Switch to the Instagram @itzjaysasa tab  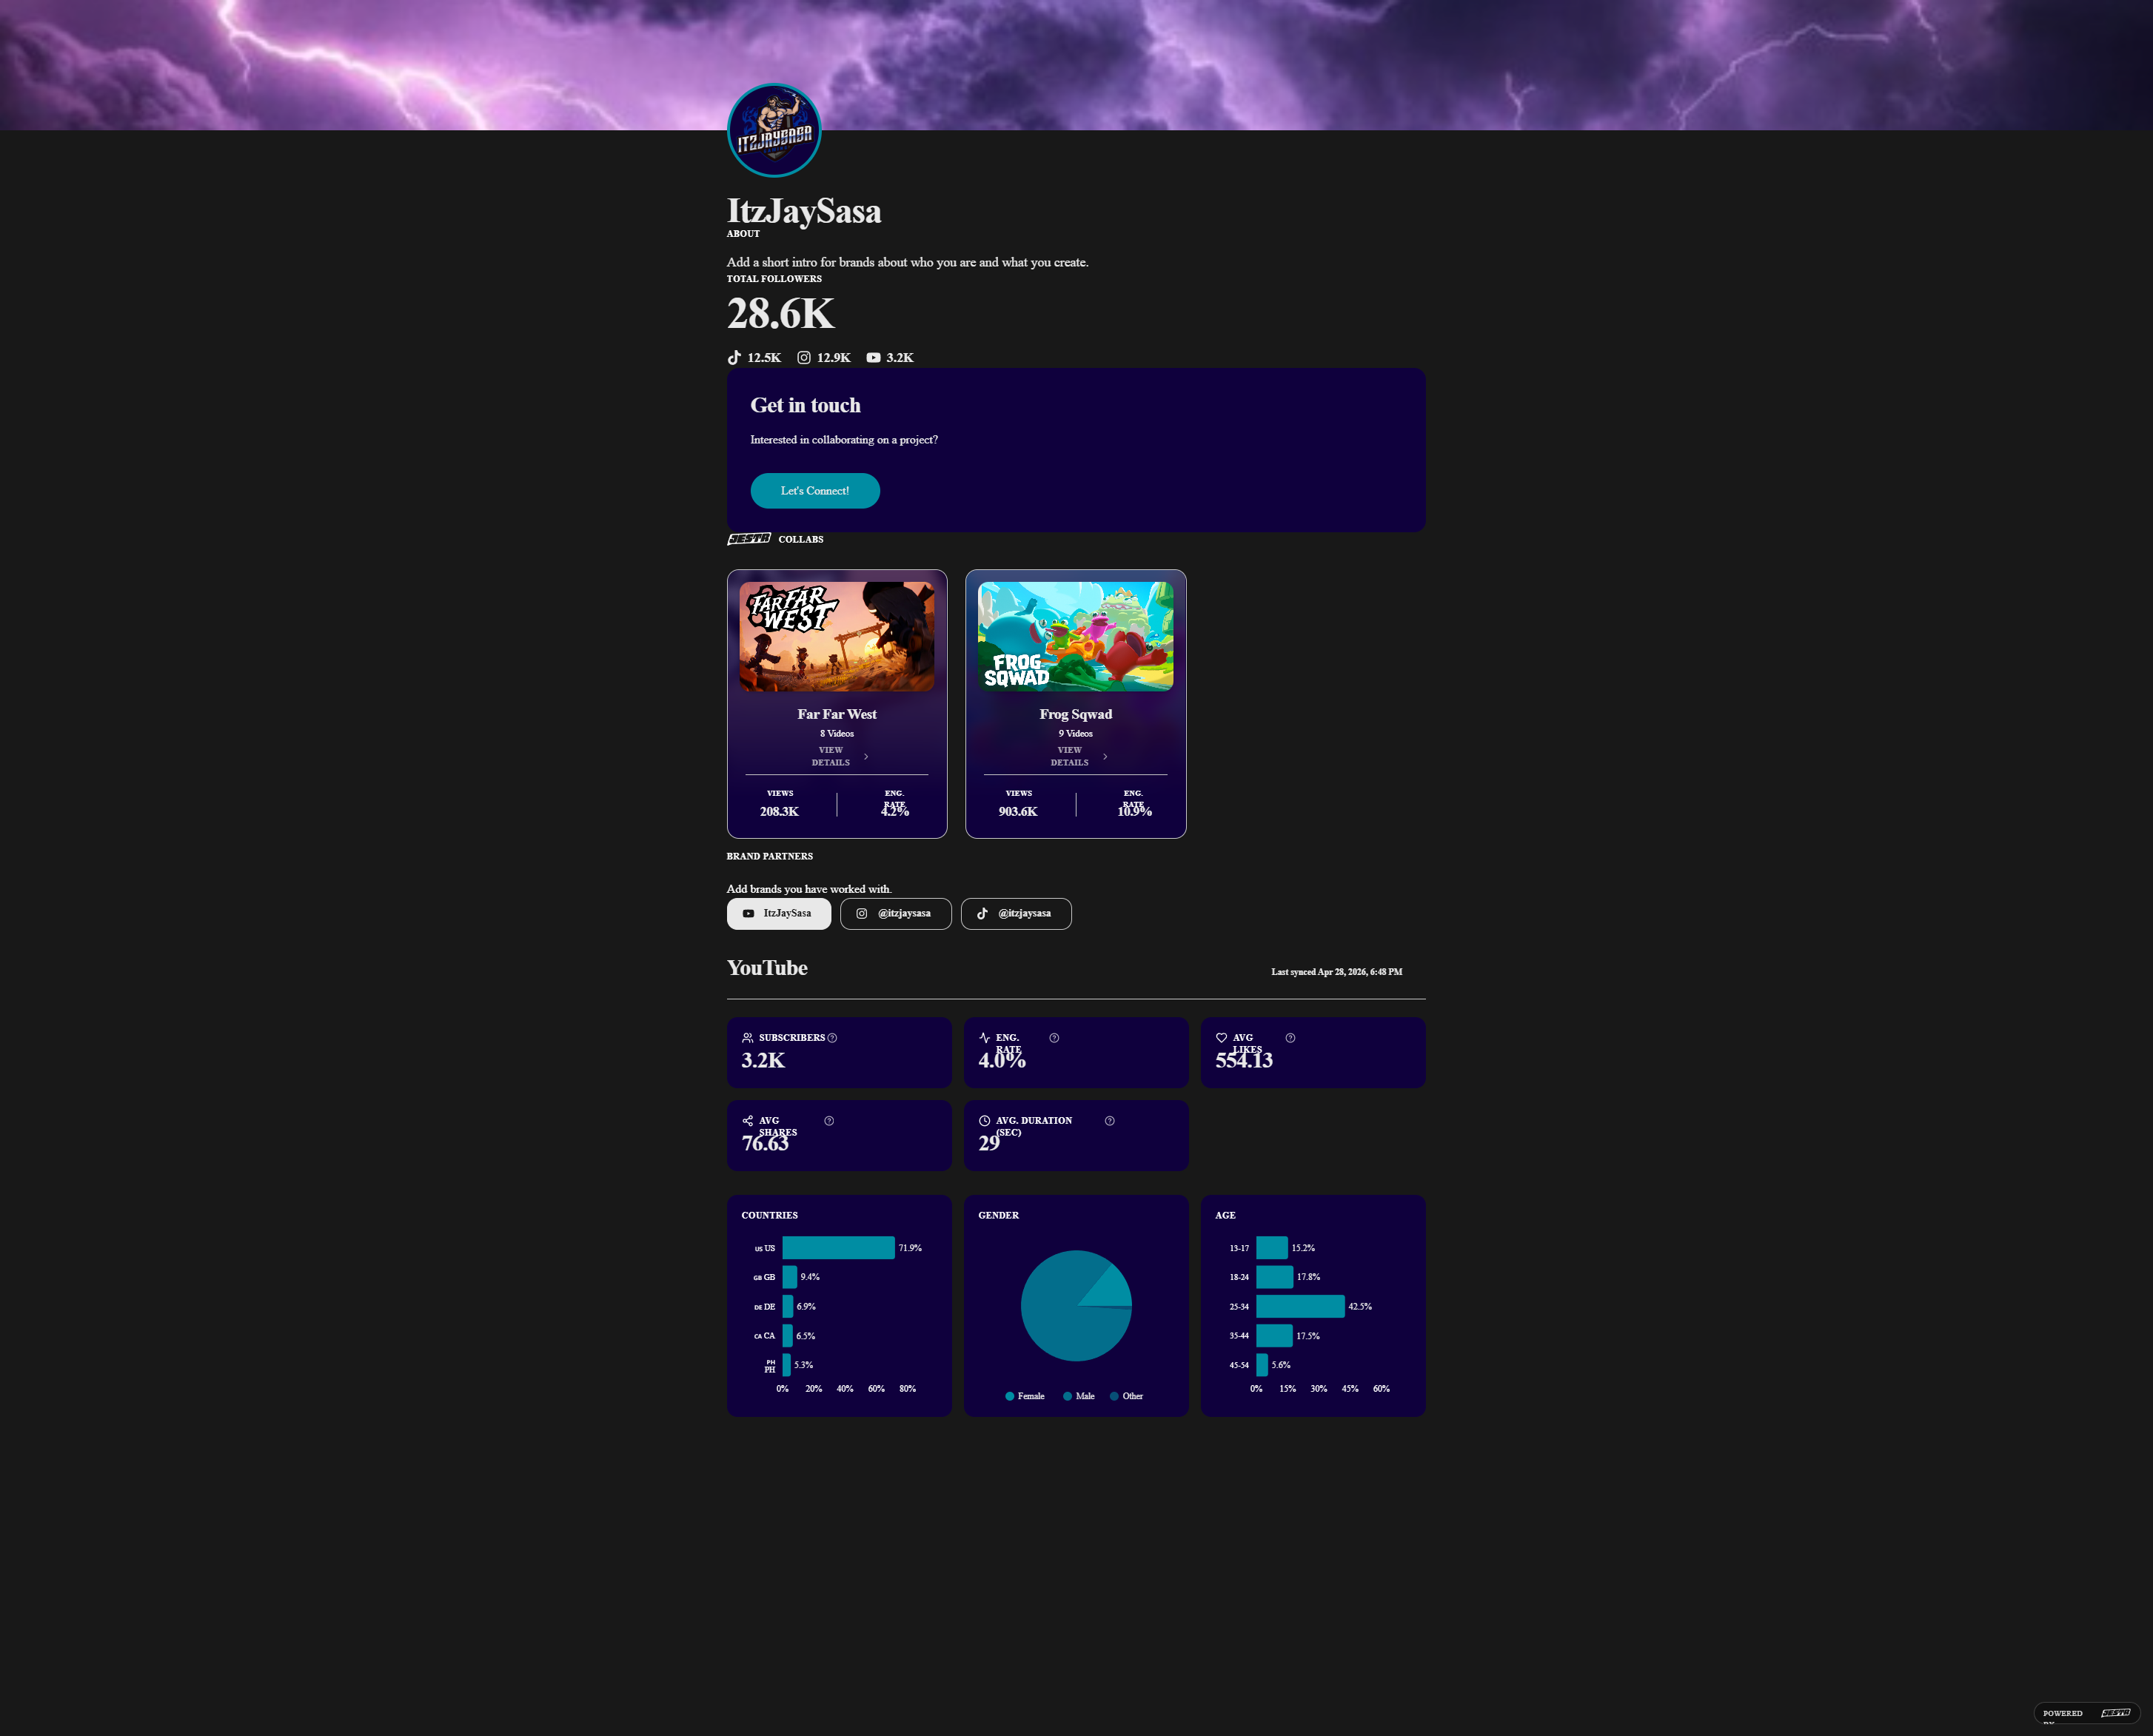896,914
